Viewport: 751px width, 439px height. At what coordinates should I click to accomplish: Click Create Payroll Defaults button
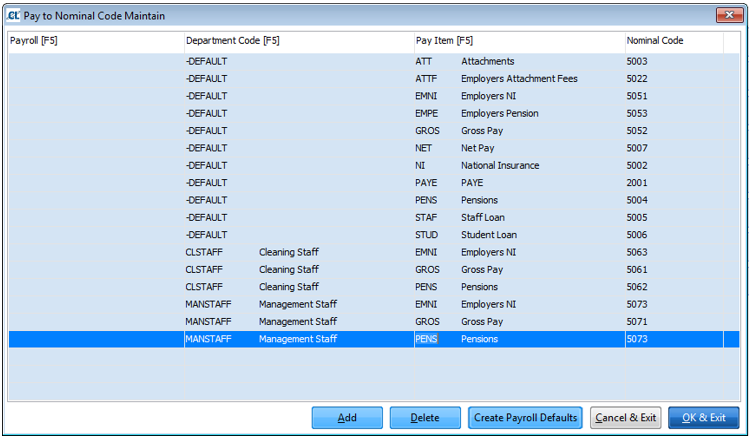coord(525,417)
